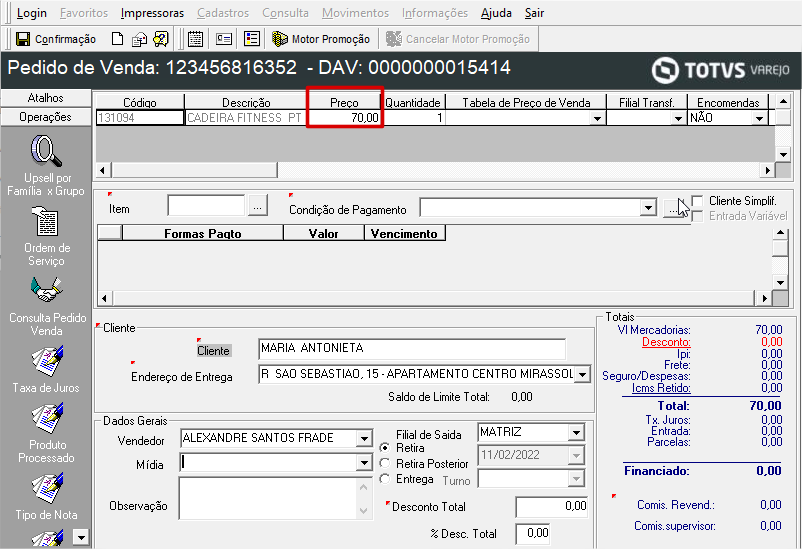Open the Ajuda menu

click(496, 13)
